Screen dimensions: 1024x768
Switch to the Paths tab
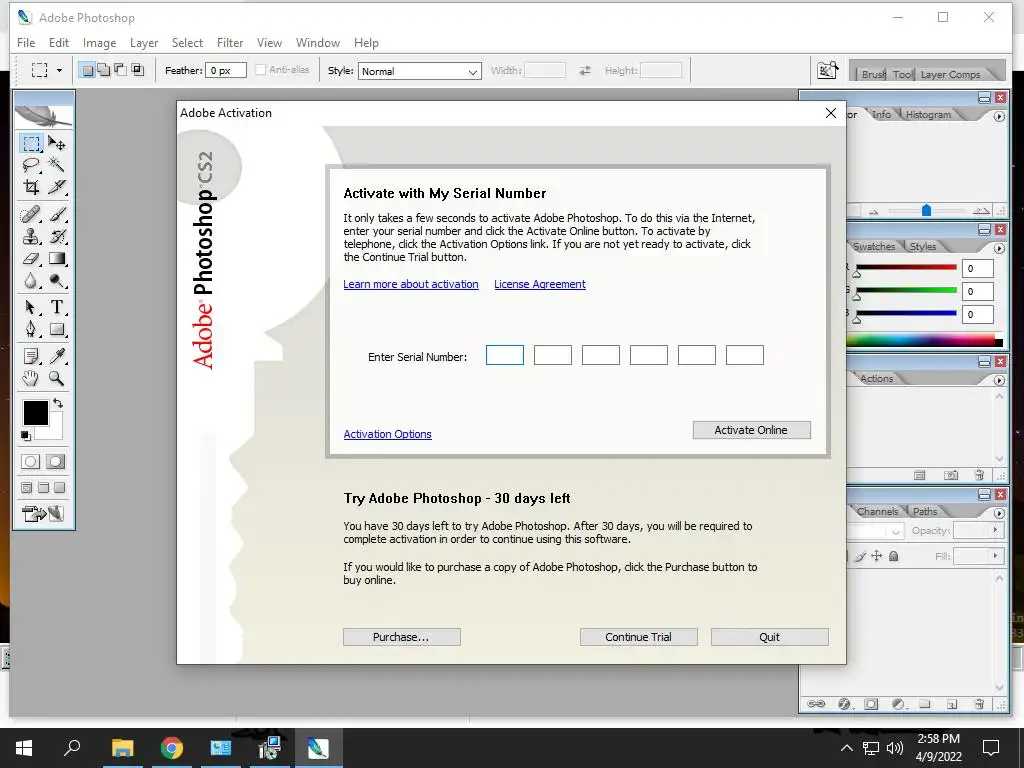tap(925, 511)
